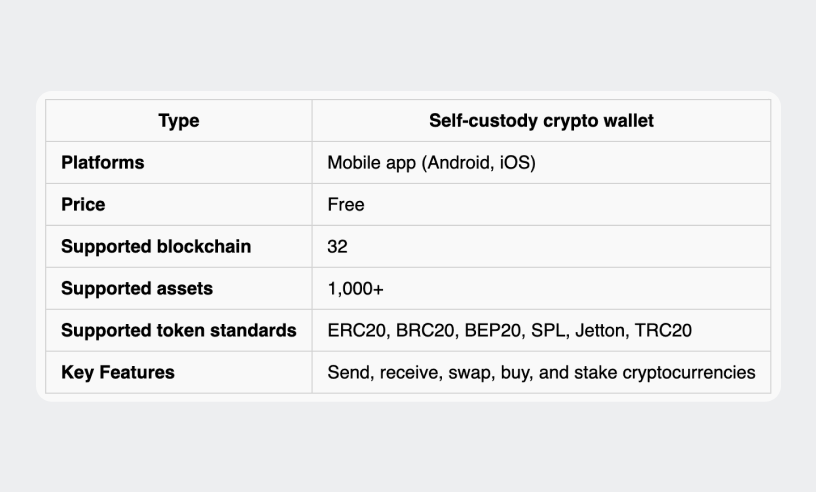Select the Free price value

[346, 205]
